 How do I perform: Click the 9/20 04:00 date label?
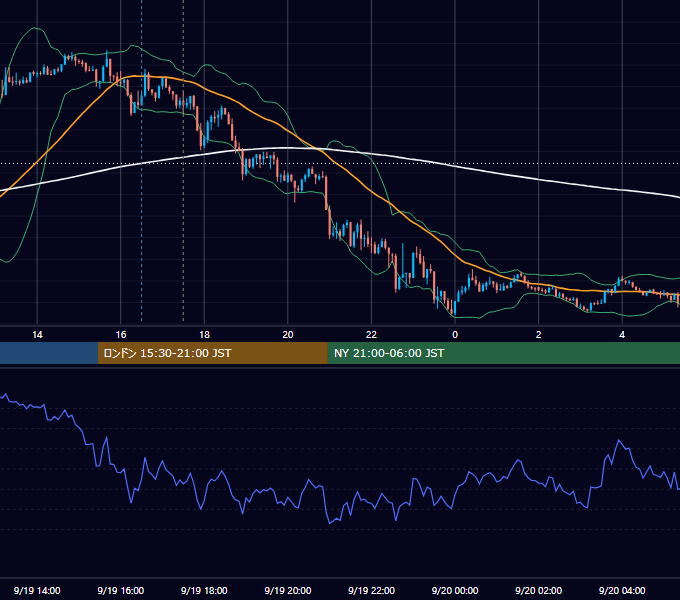[622, 590]
